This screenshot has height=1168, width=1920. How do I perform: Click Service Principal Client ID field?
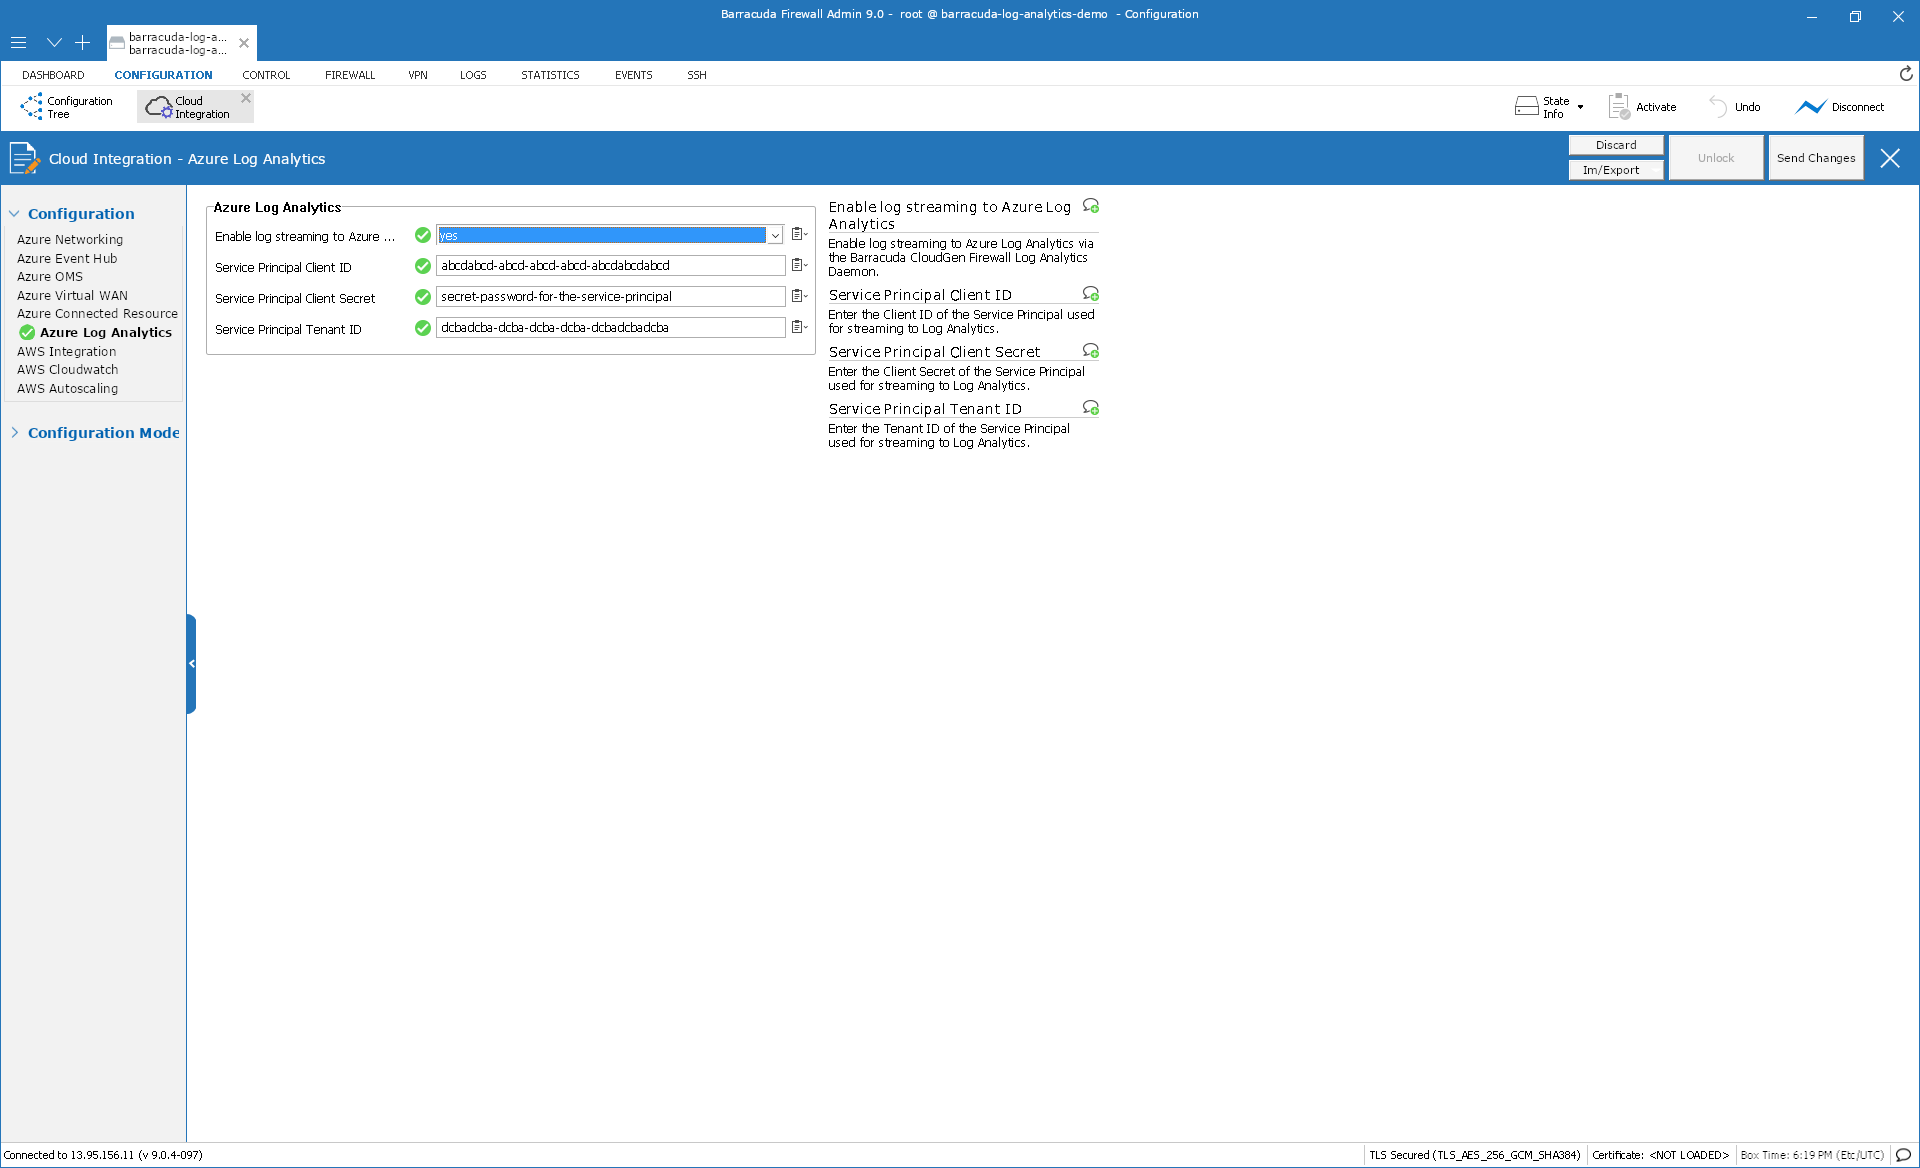tap(610, 266)
